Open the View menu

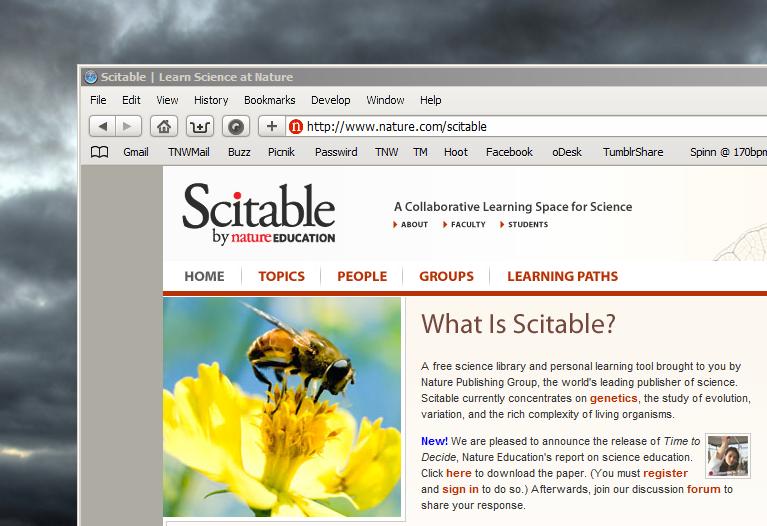tap(167, 100)
